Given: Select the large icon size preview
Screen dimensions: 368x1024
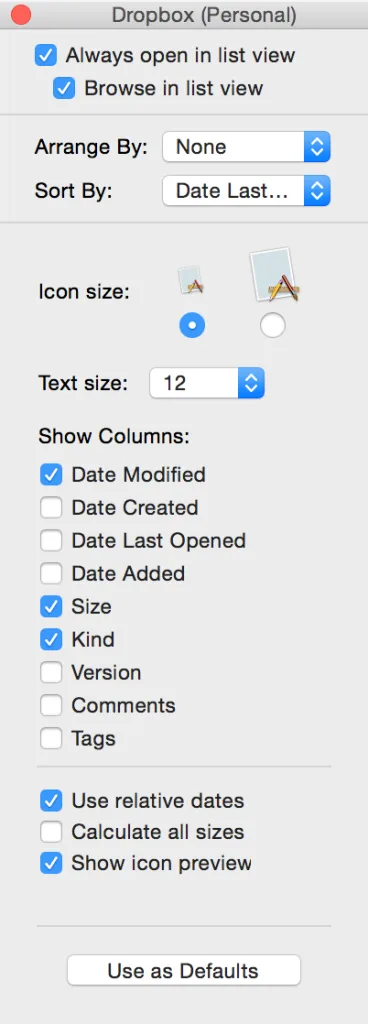Looking at the screenshot, I should (x=274, y=275).
